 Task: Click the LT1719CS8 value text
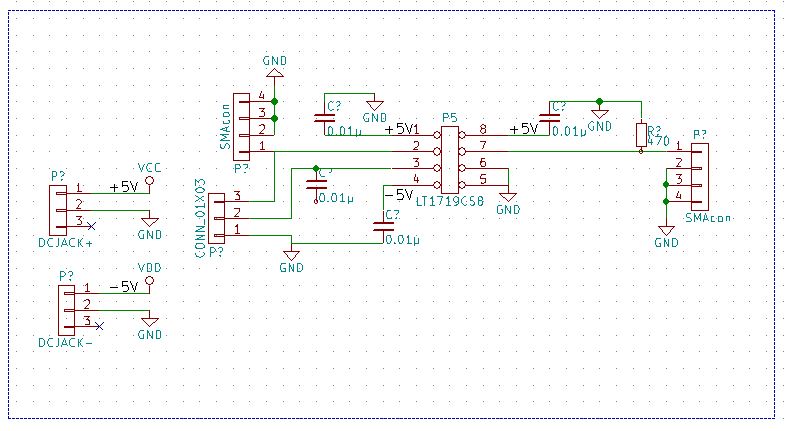coord(450,201)
